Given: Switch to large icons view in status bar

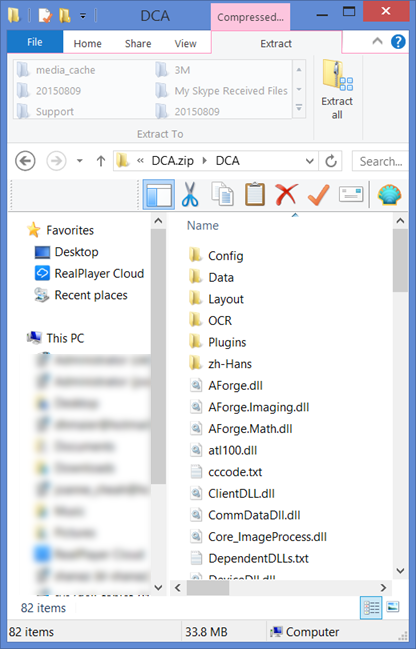Looking at the screenshot, I should 392,607.
